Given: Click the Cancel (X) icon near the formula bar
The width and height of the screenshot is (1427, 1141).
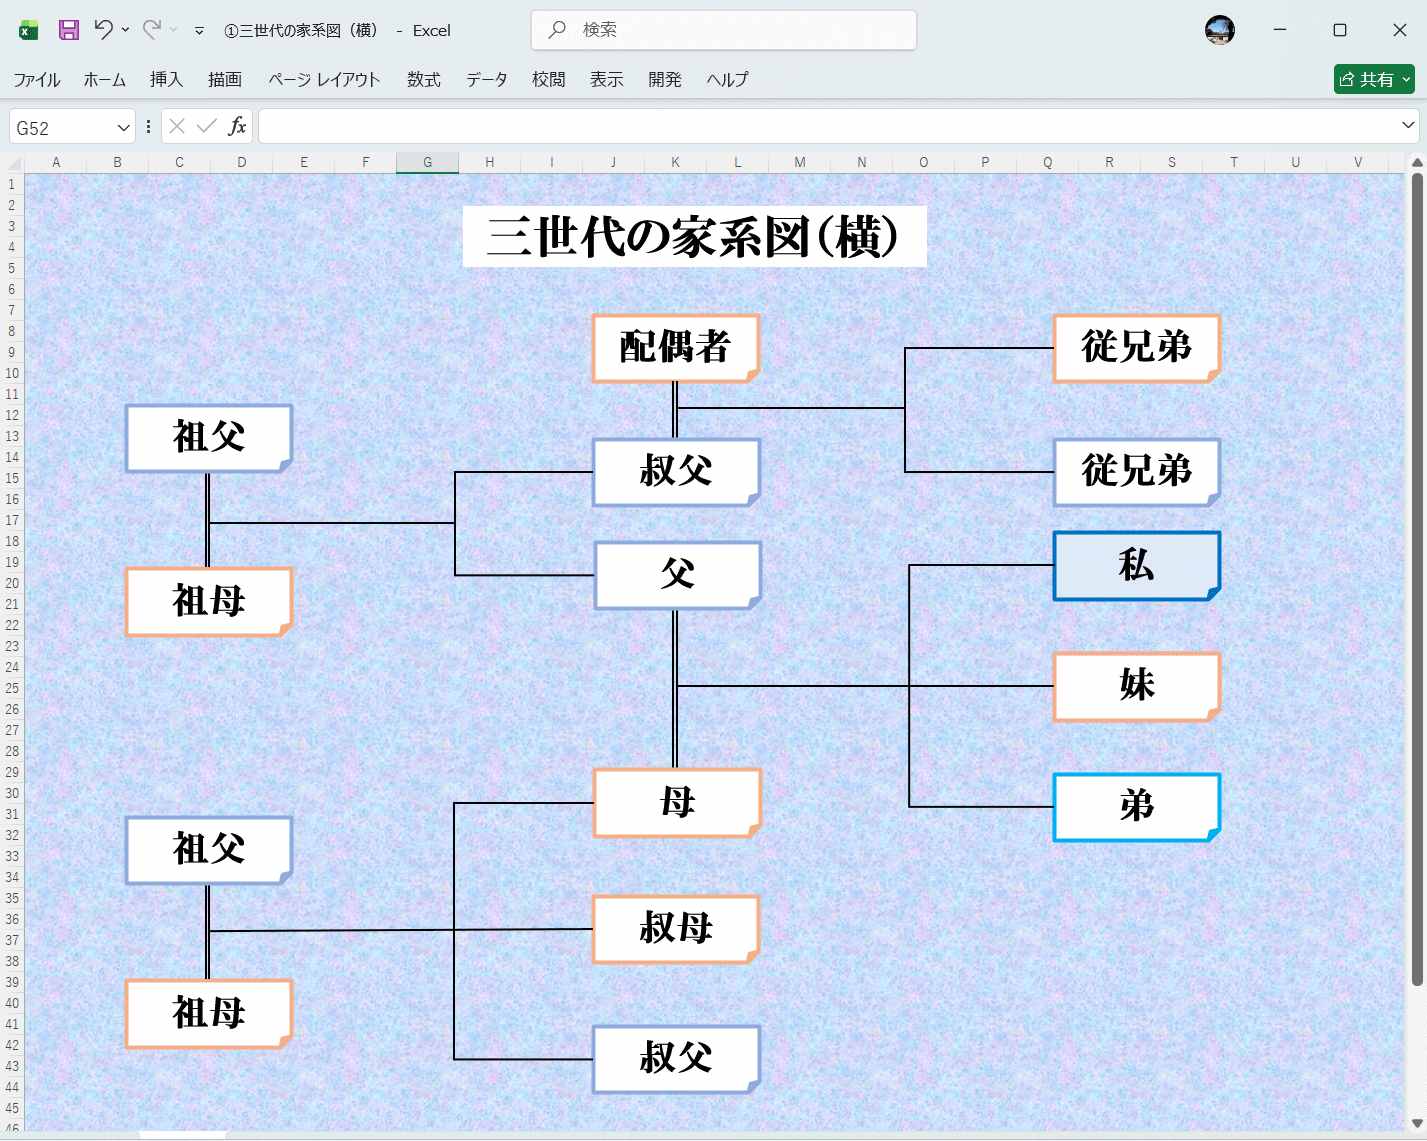Looking at the screenshot, I should pyautogui.click(x=176, y=126).
